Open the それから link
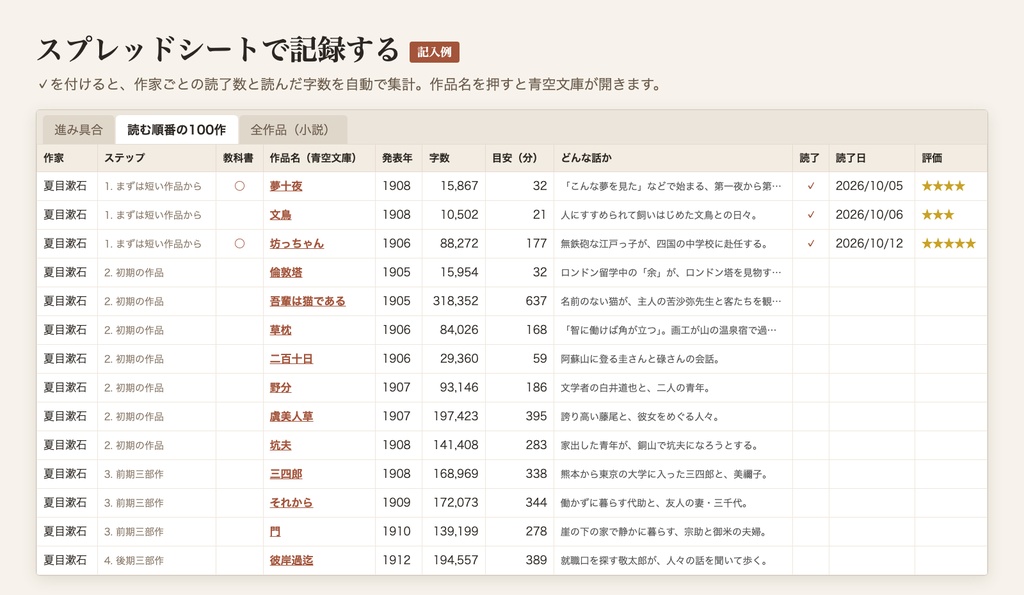The image size is (1024, 595). [291, 502]
